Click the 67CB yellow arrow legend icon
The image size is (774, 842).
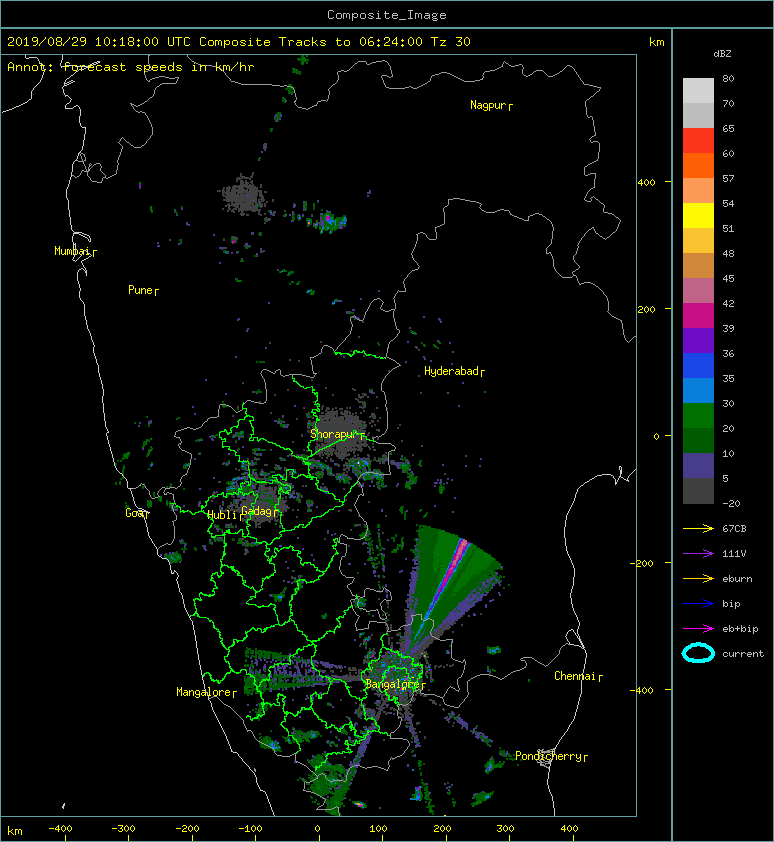tap(698, 528)
